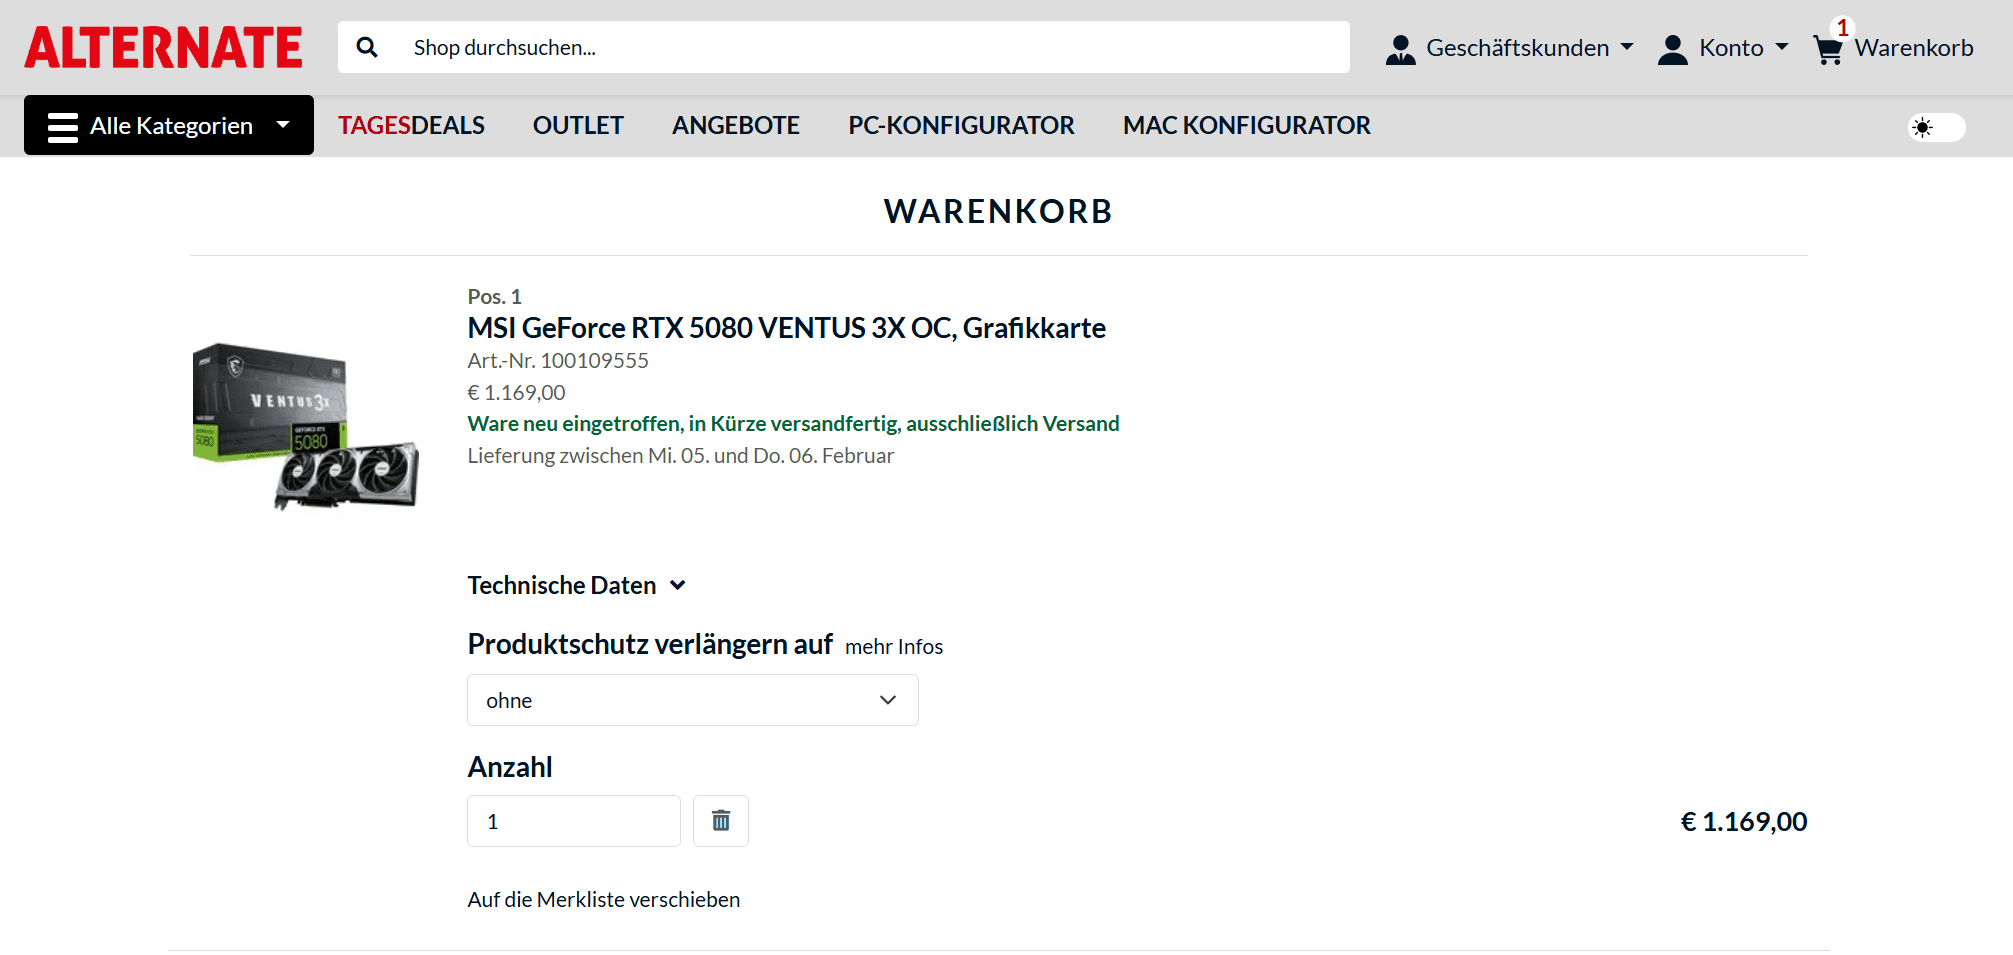The width and height of the screenshot is (2013, 955).
Task: Open MSI GeForce RTX 5080 product title
Action: pos(787,328)
